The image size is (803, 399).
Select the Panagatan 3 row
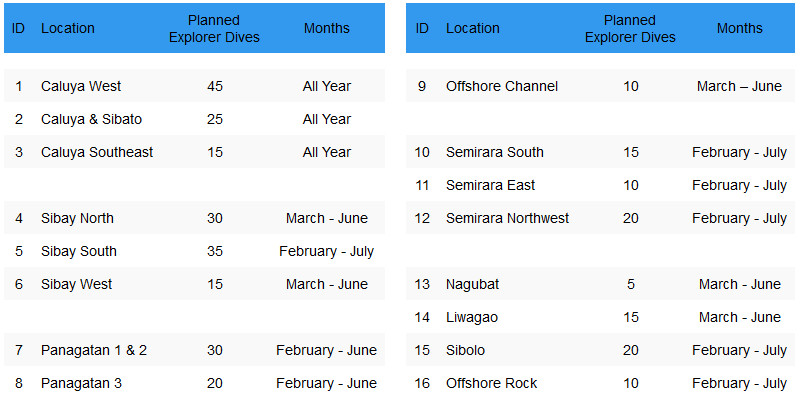(x=194, y=383)
